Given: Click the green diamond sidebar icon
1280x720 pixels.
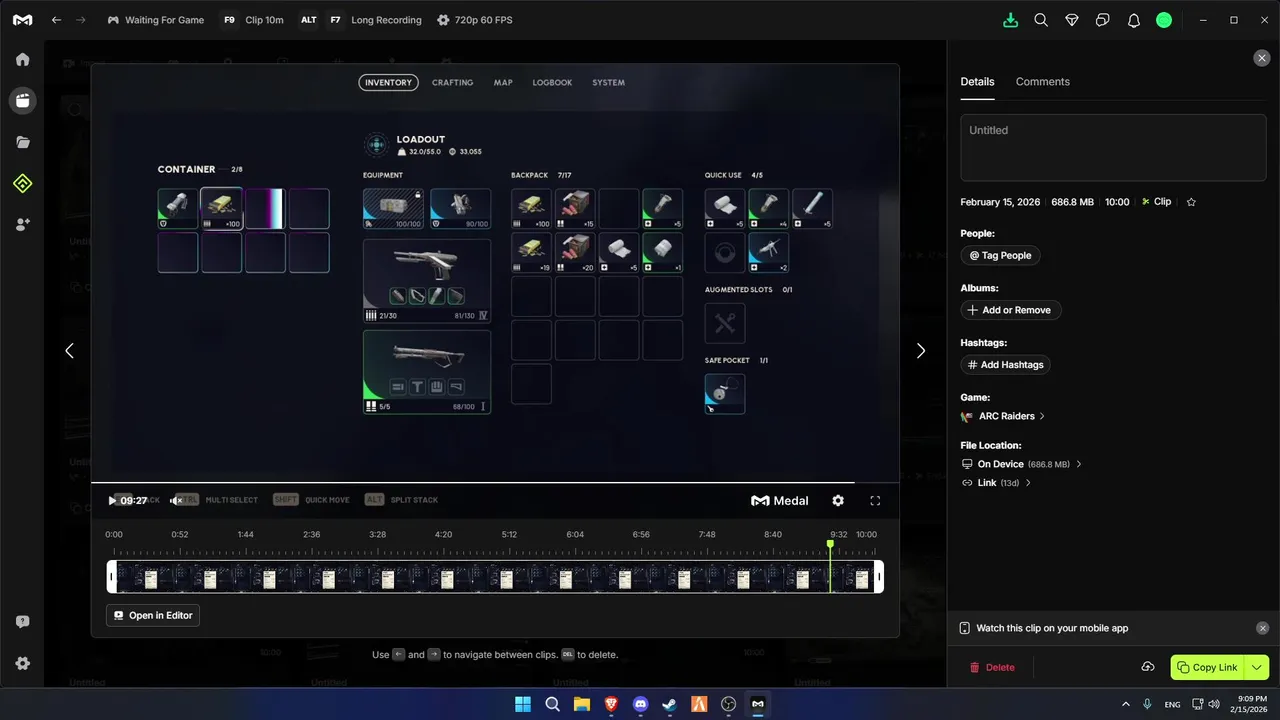Looking at the screenshot, I should point(22,183).
